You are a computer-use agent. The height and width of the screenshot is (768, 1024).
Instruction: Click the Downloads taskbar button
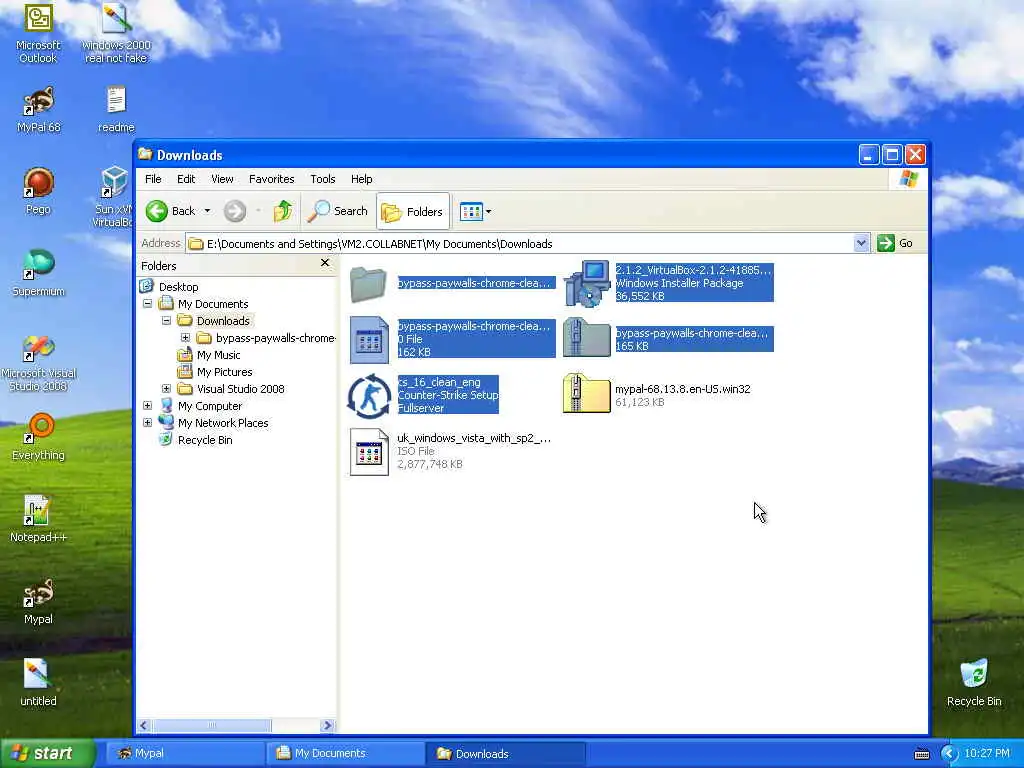coord(505,753)
